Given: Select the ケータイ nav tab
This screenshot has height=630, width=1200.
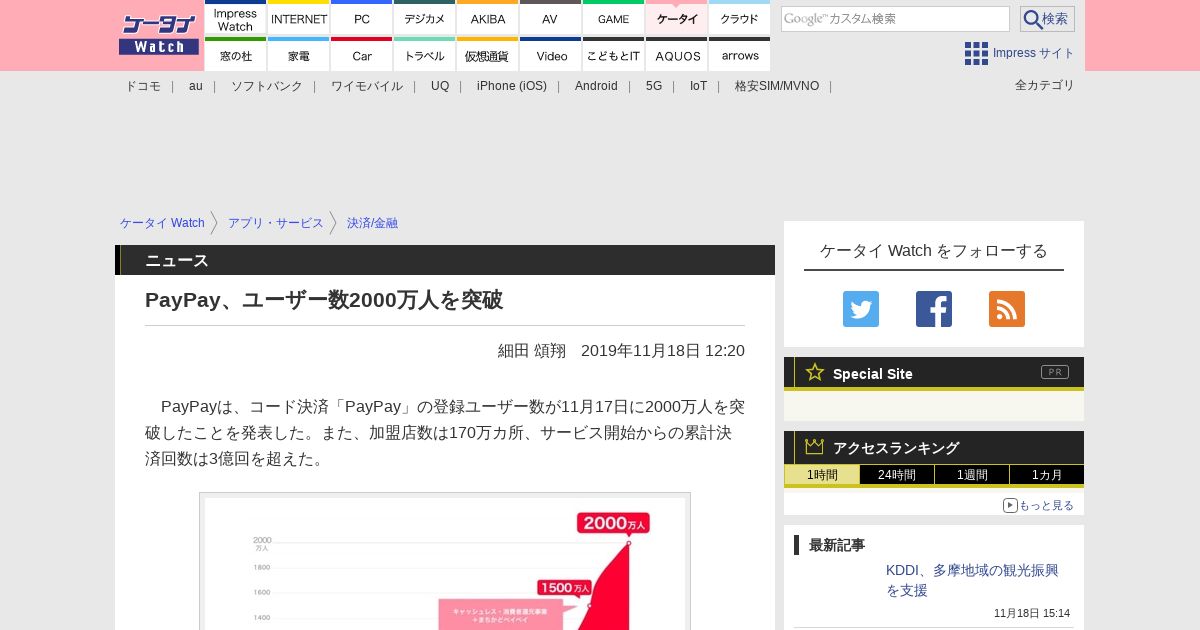Looking at the screenshot, I should (677, 18).
